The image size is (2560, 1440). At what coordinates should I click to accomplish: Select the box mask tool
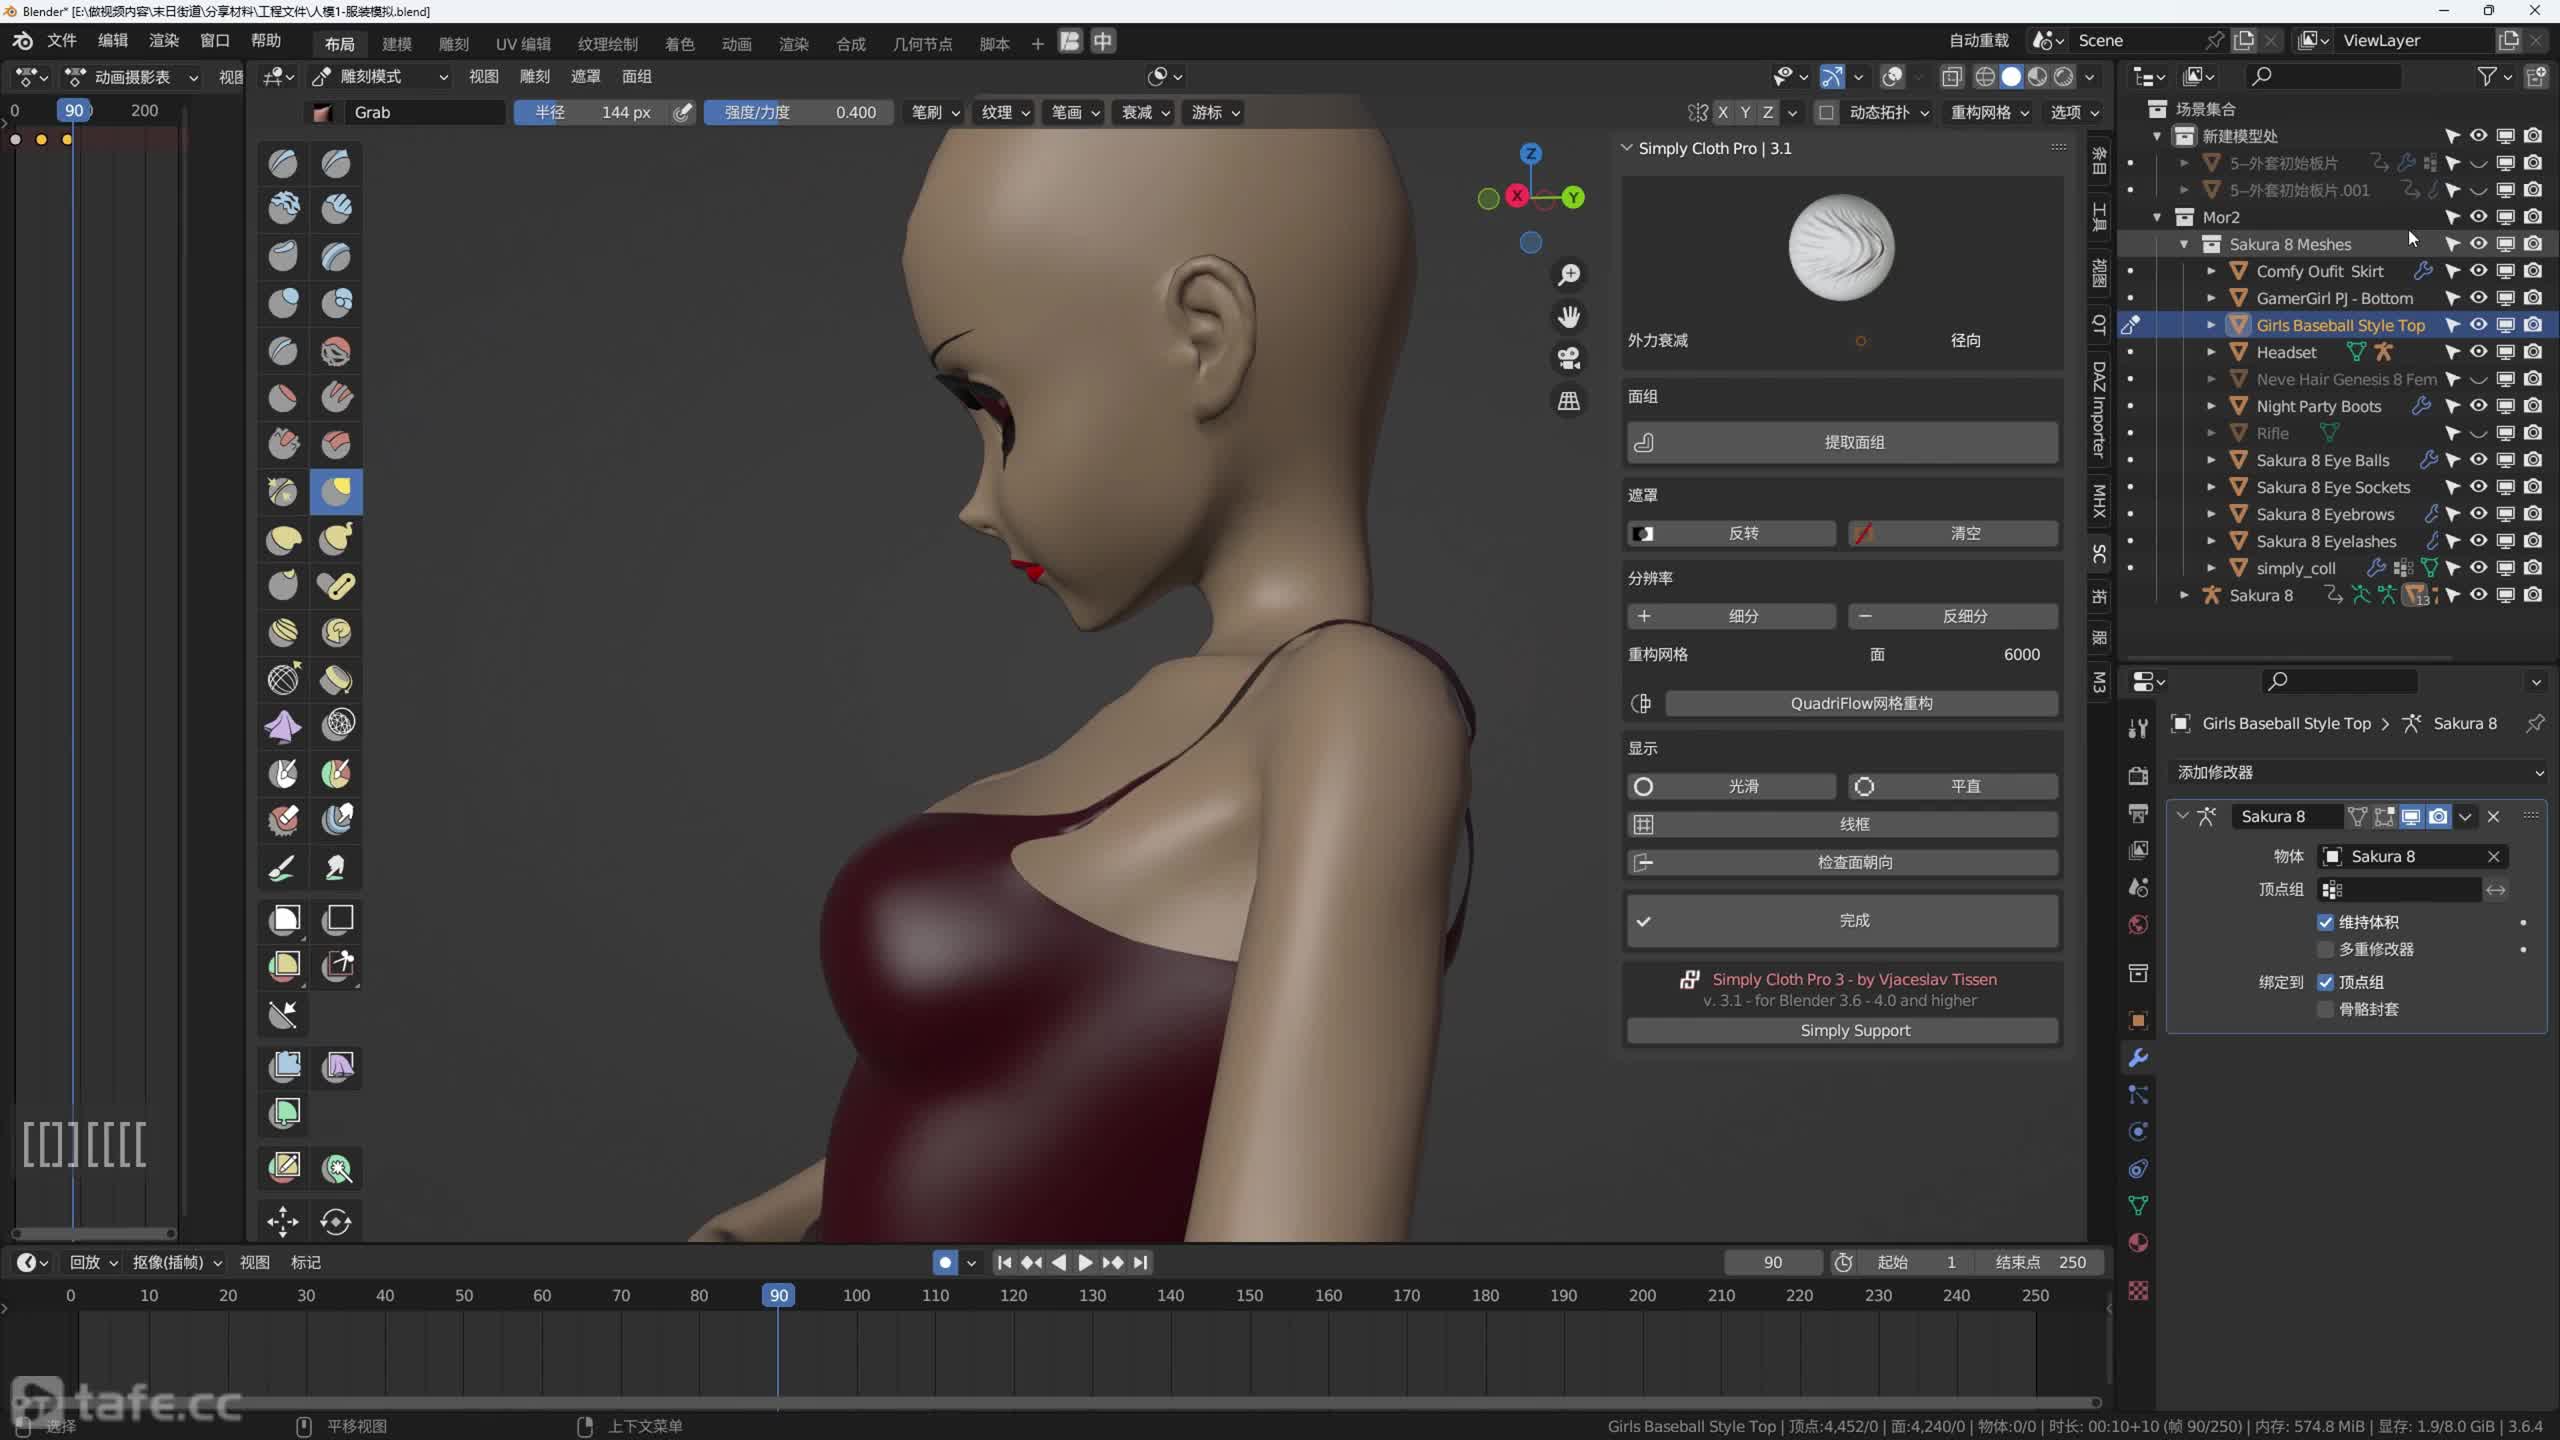284,919
